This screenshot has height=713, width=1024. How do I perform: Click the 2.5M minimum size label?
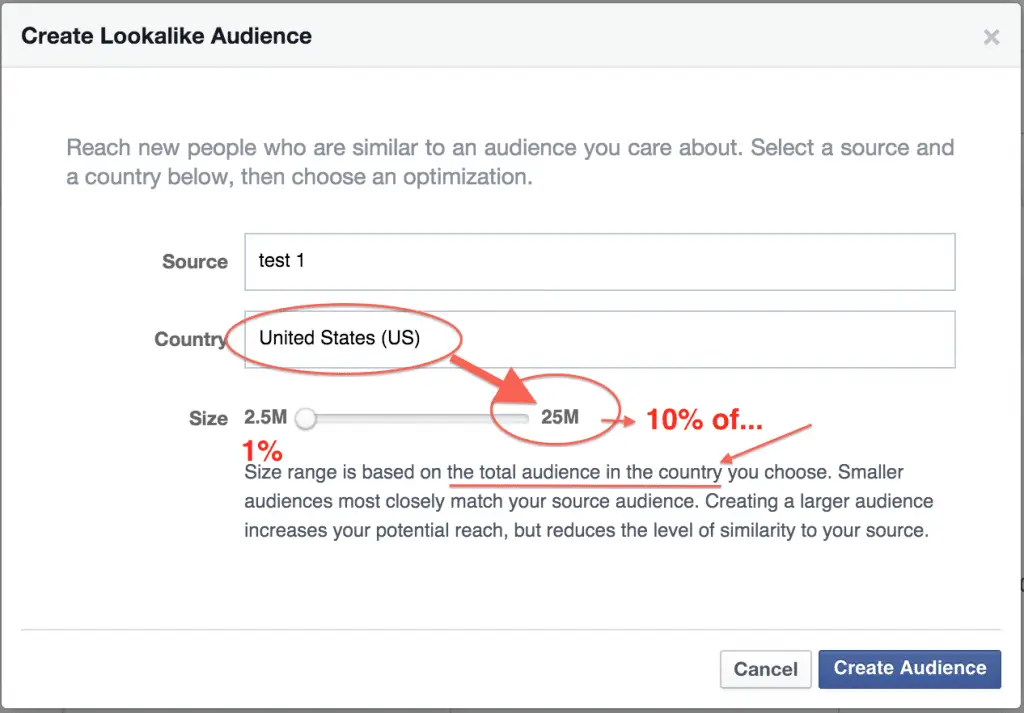pyautogui.click(x=264, y=418)
